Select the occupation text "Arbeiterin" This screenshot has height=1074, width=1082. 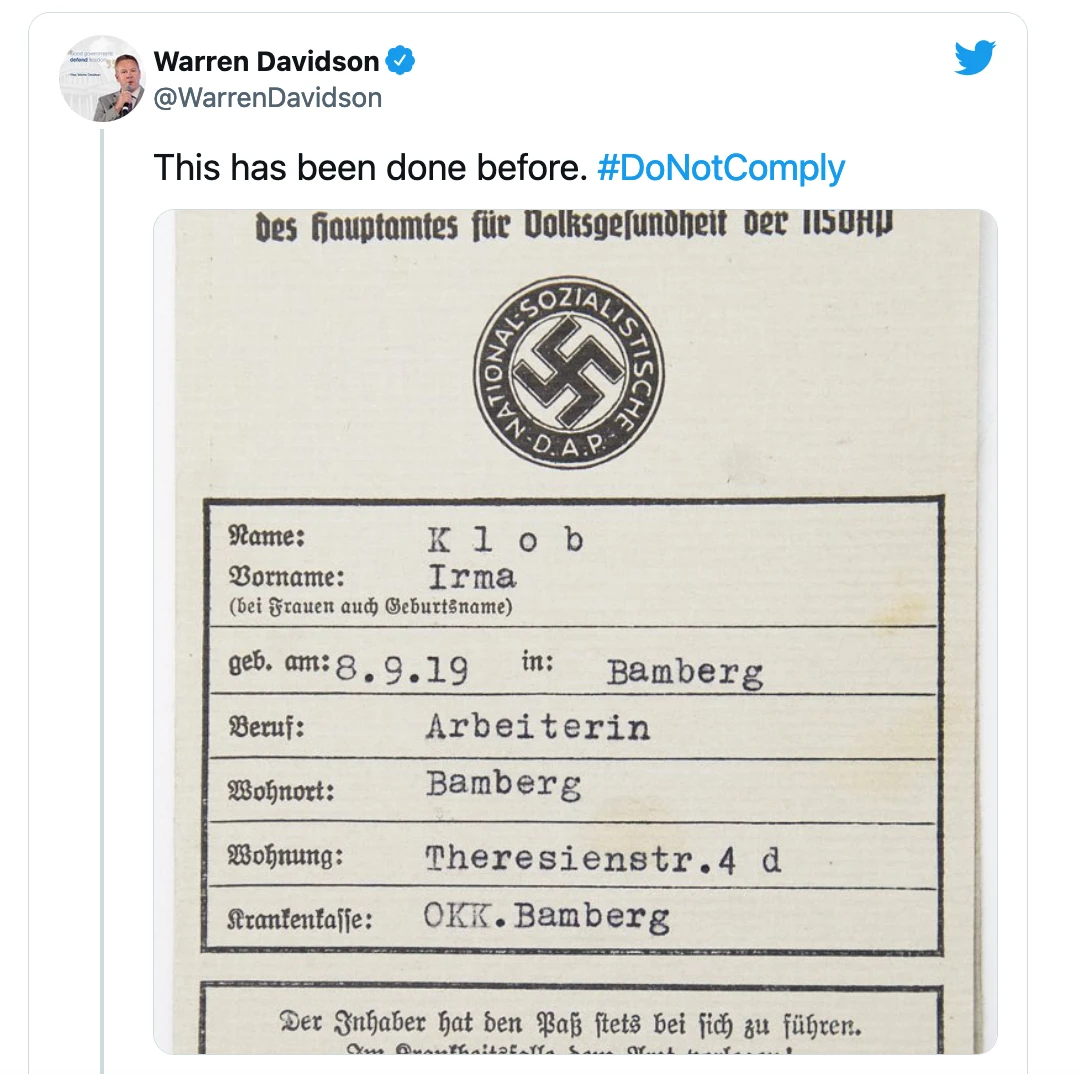(537, 726)
